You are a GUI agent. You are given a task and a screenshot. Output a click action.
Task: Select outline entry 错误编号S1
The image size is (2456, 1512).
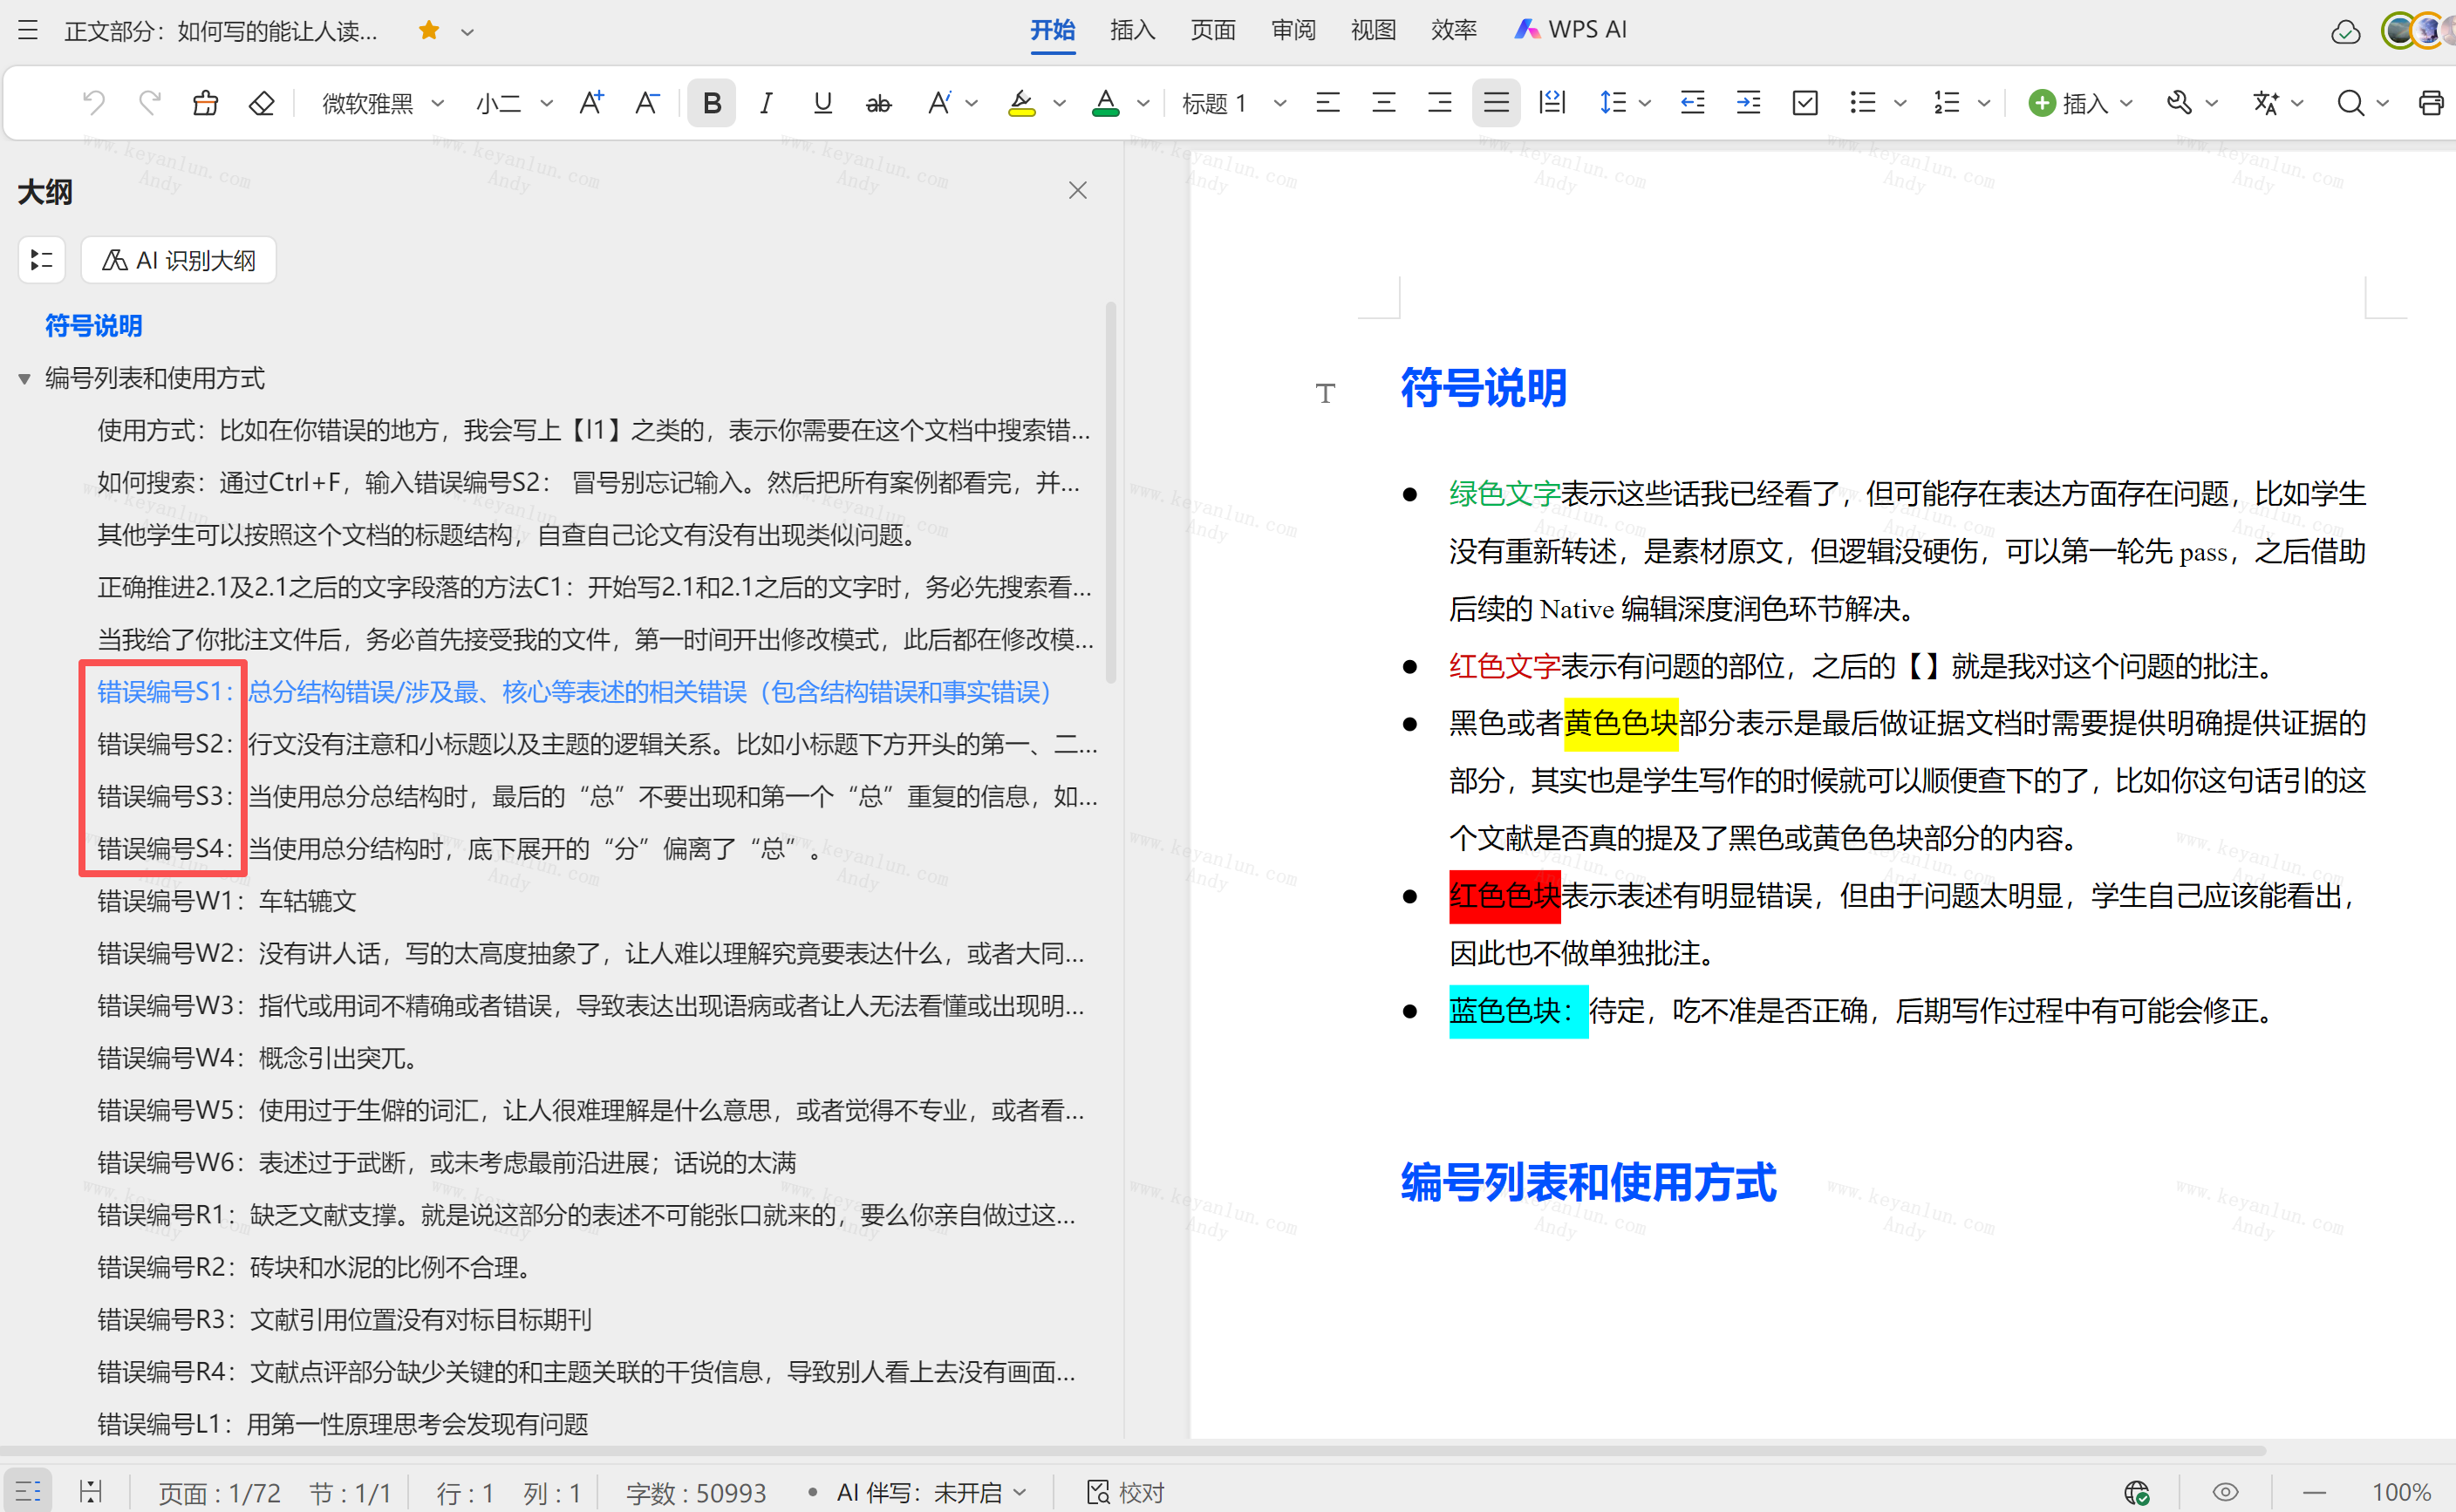(x=574, y=692)
